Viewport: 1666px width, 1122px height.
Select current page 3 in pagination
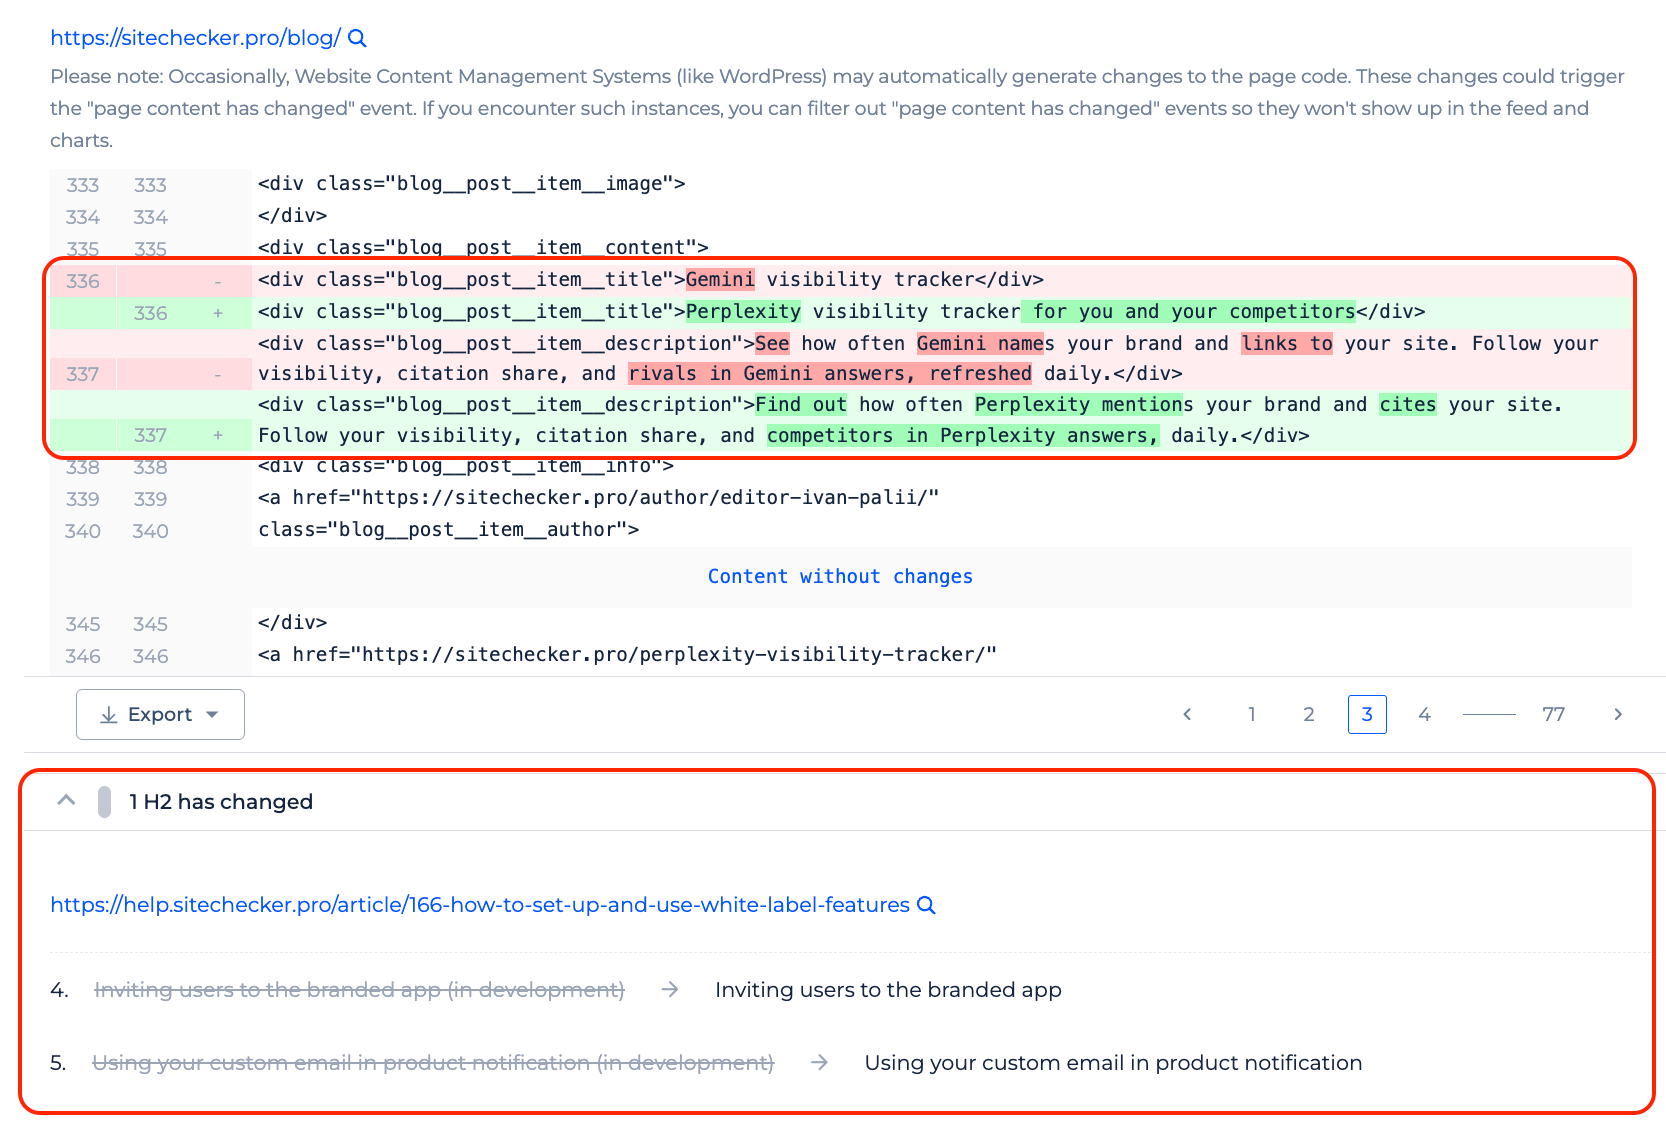click(x=1367, y=714)
